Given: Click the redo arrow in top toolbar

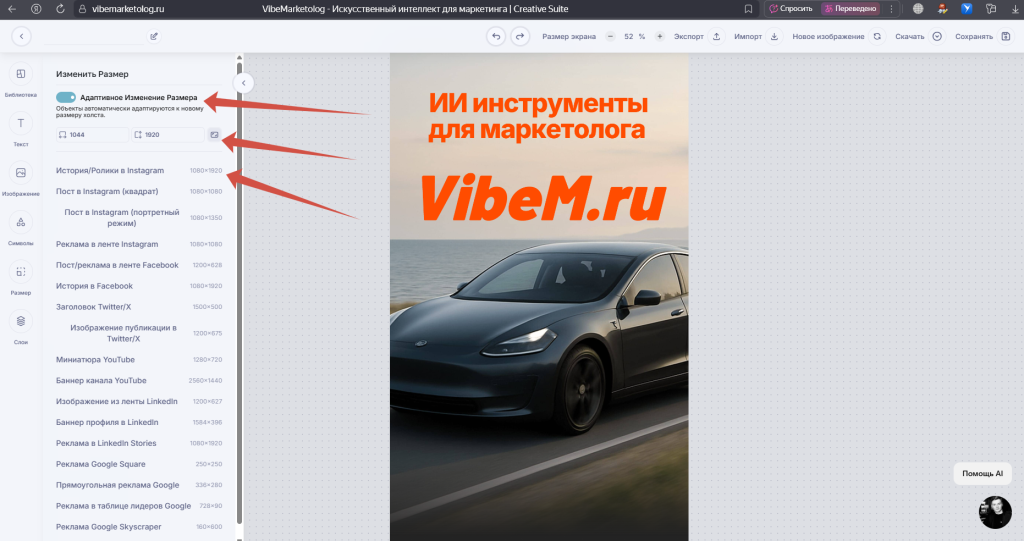Looking at the screenshot, I should [x=519, y=36].
